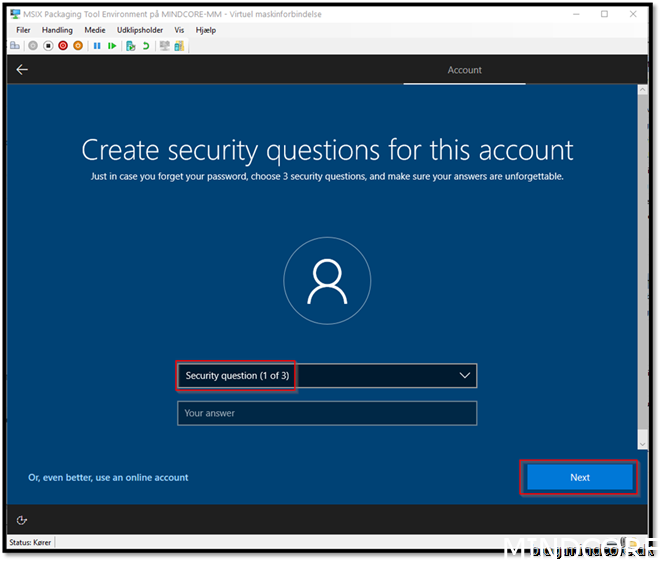
Task: Go back using the left arrow
Action: [x=22, y=70]
